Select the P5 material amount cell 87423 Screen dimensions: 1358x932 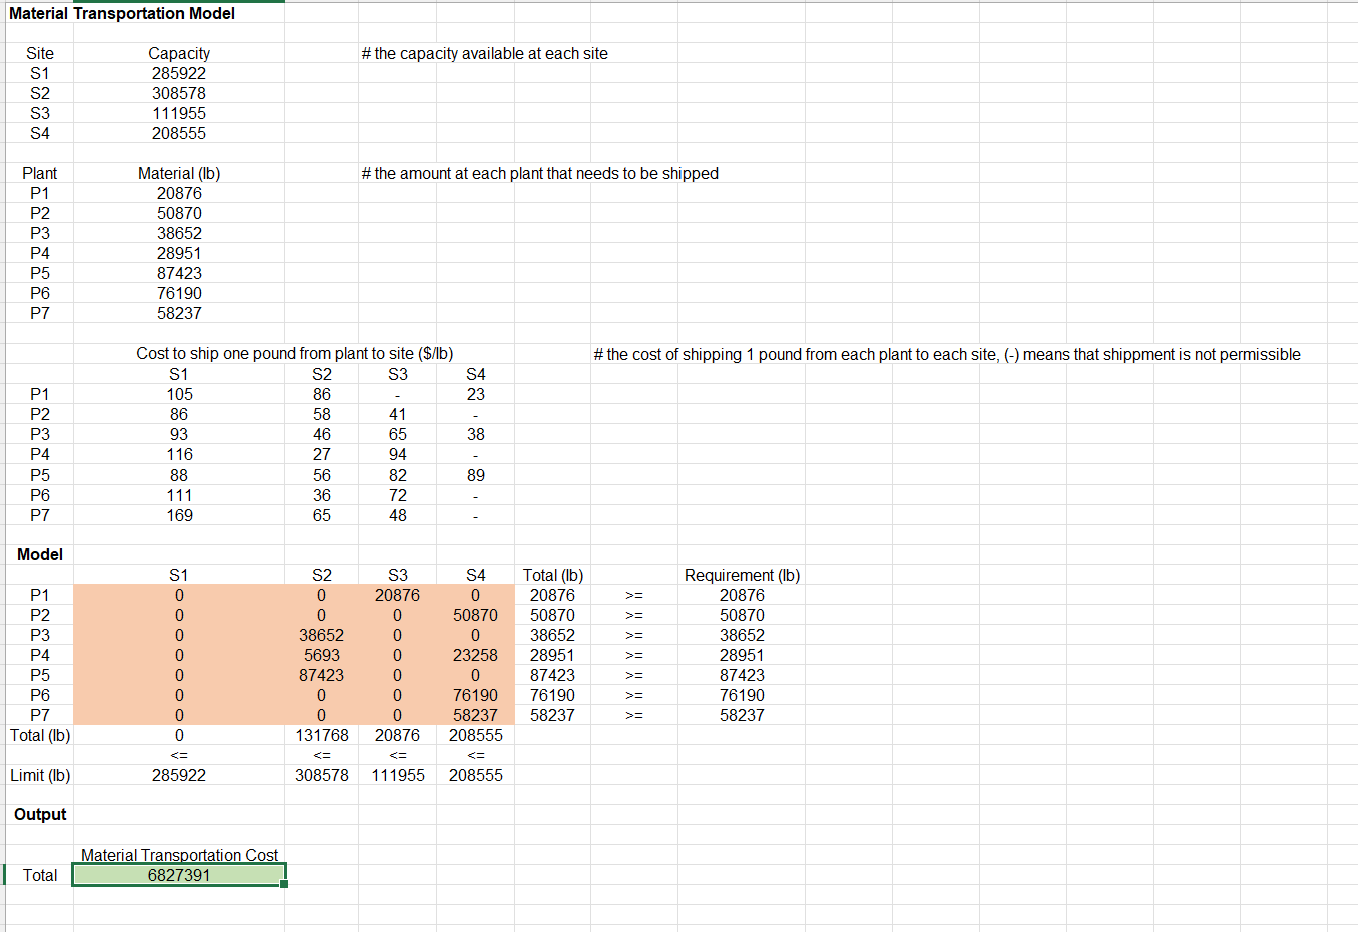(179, 273)
